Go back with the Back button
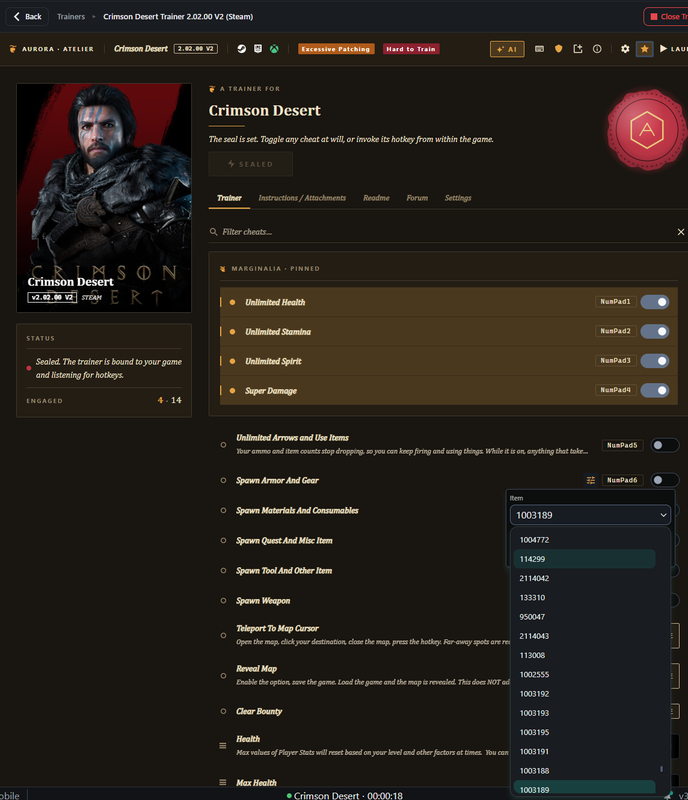Screen dimensions: 688x800 coord(27,16)
